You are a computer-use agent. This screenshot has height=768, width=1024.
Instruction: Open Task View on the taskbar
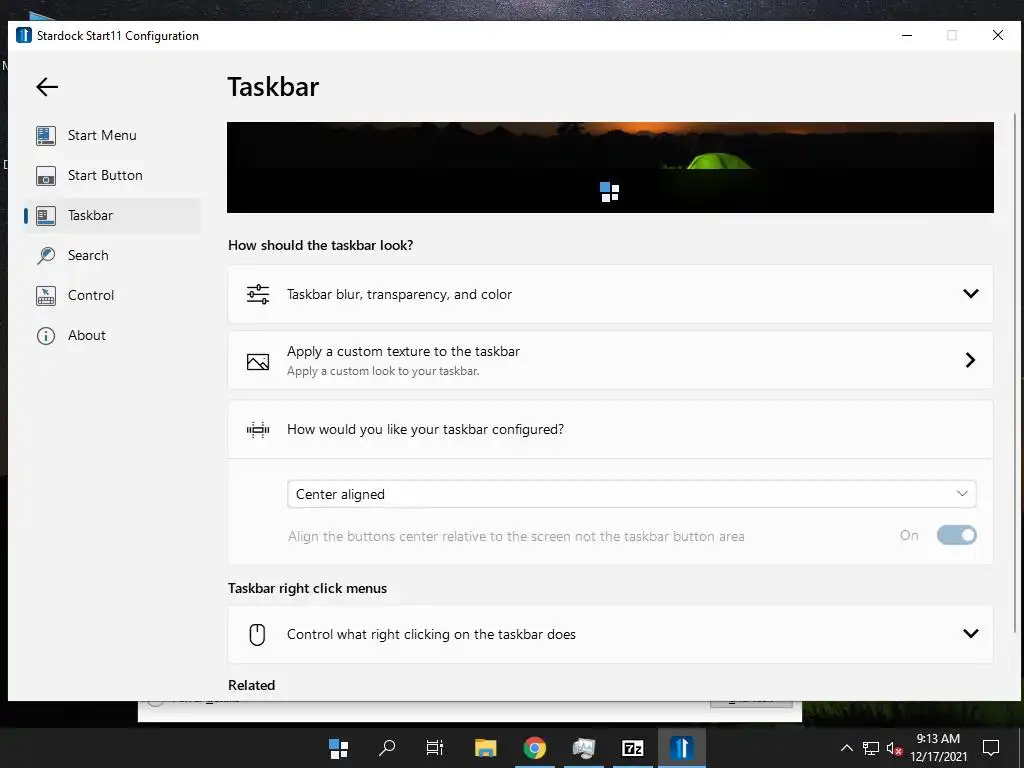coord(435,748)
